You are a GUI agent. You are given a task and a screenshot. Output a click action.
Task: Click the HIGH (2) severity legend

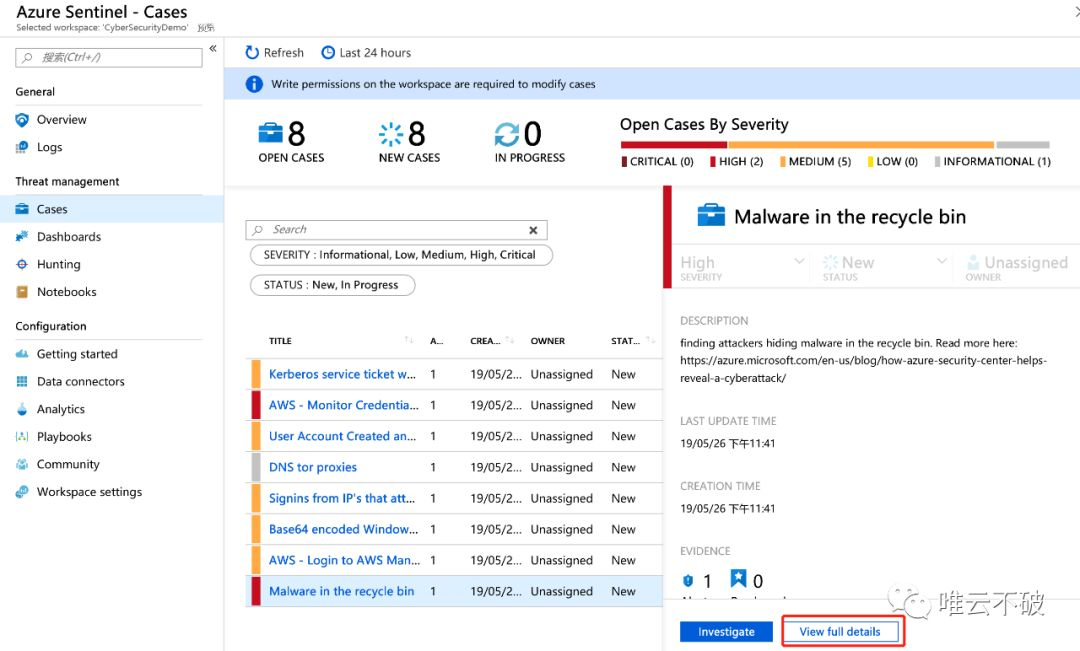(736, 161)
